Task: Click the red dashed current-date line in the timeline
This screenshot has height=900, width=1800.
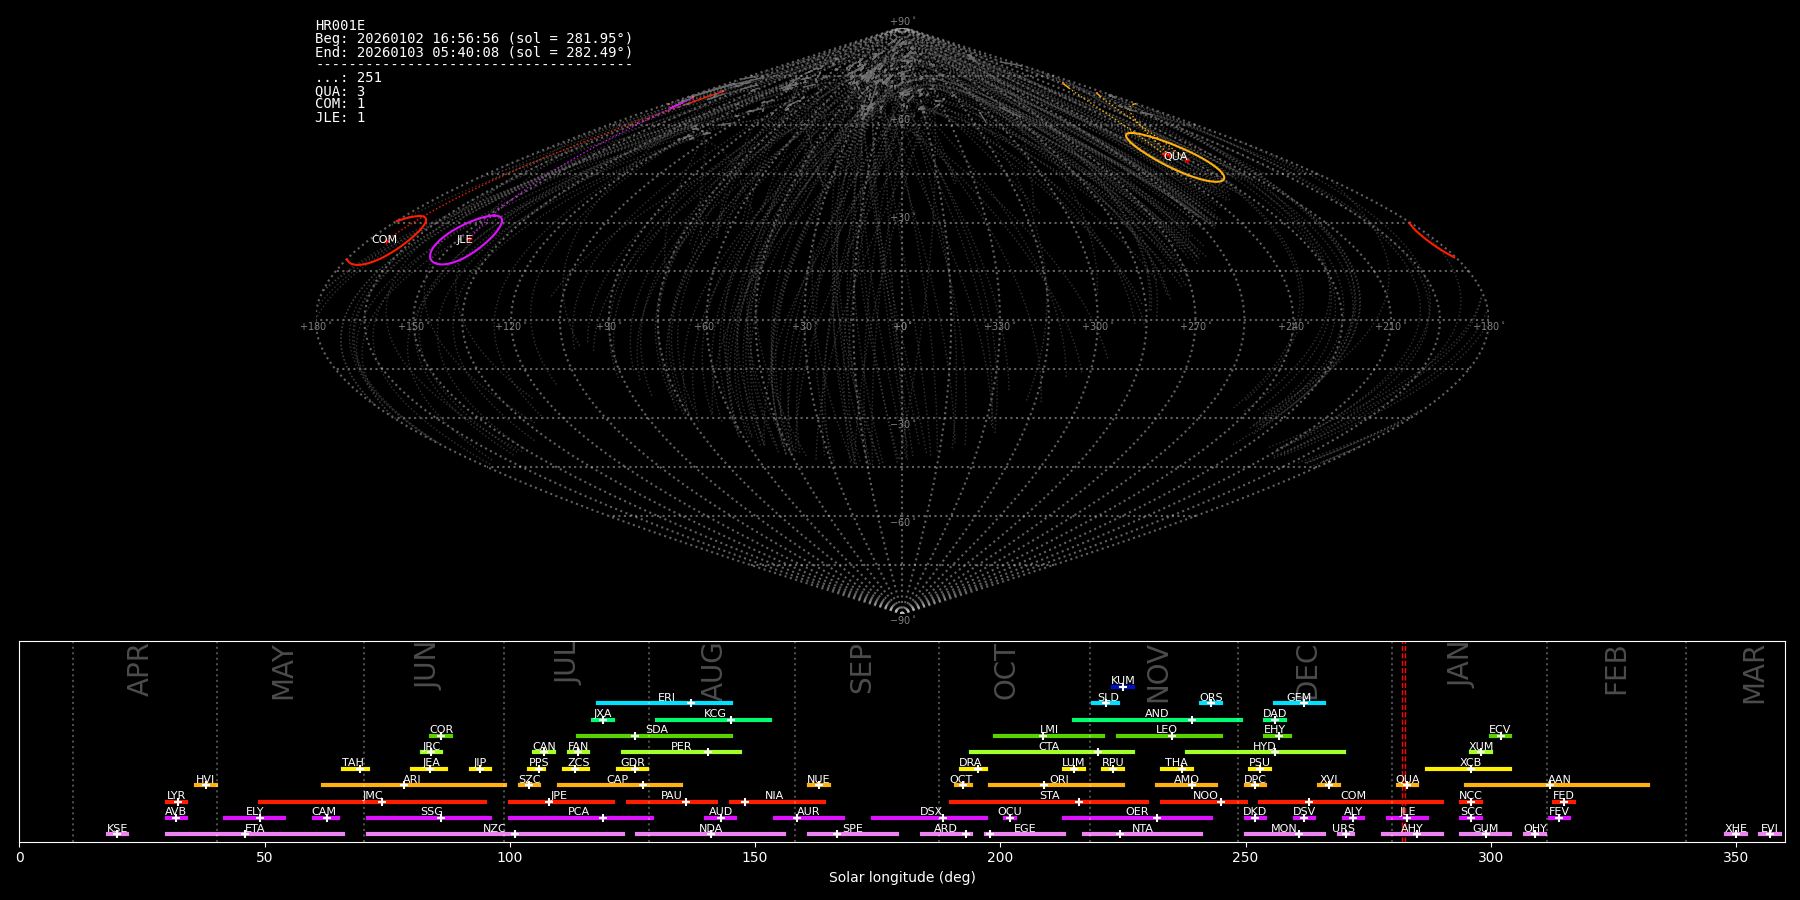Action: [1404, 741]
